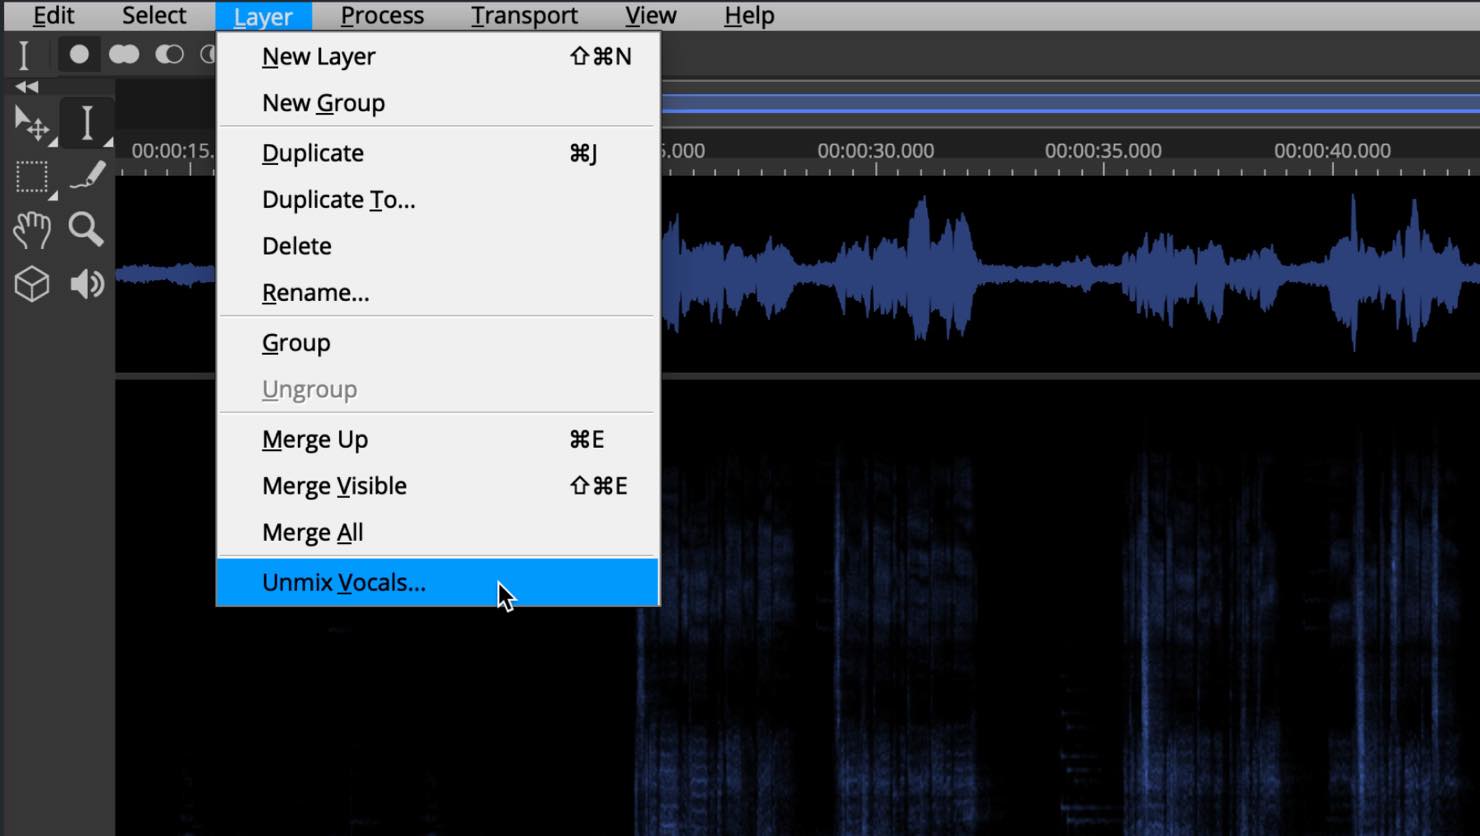Click the blue overview navigation bar above the ruler
Viewport: 1480px width, 836px height.
click(1070, 104)
